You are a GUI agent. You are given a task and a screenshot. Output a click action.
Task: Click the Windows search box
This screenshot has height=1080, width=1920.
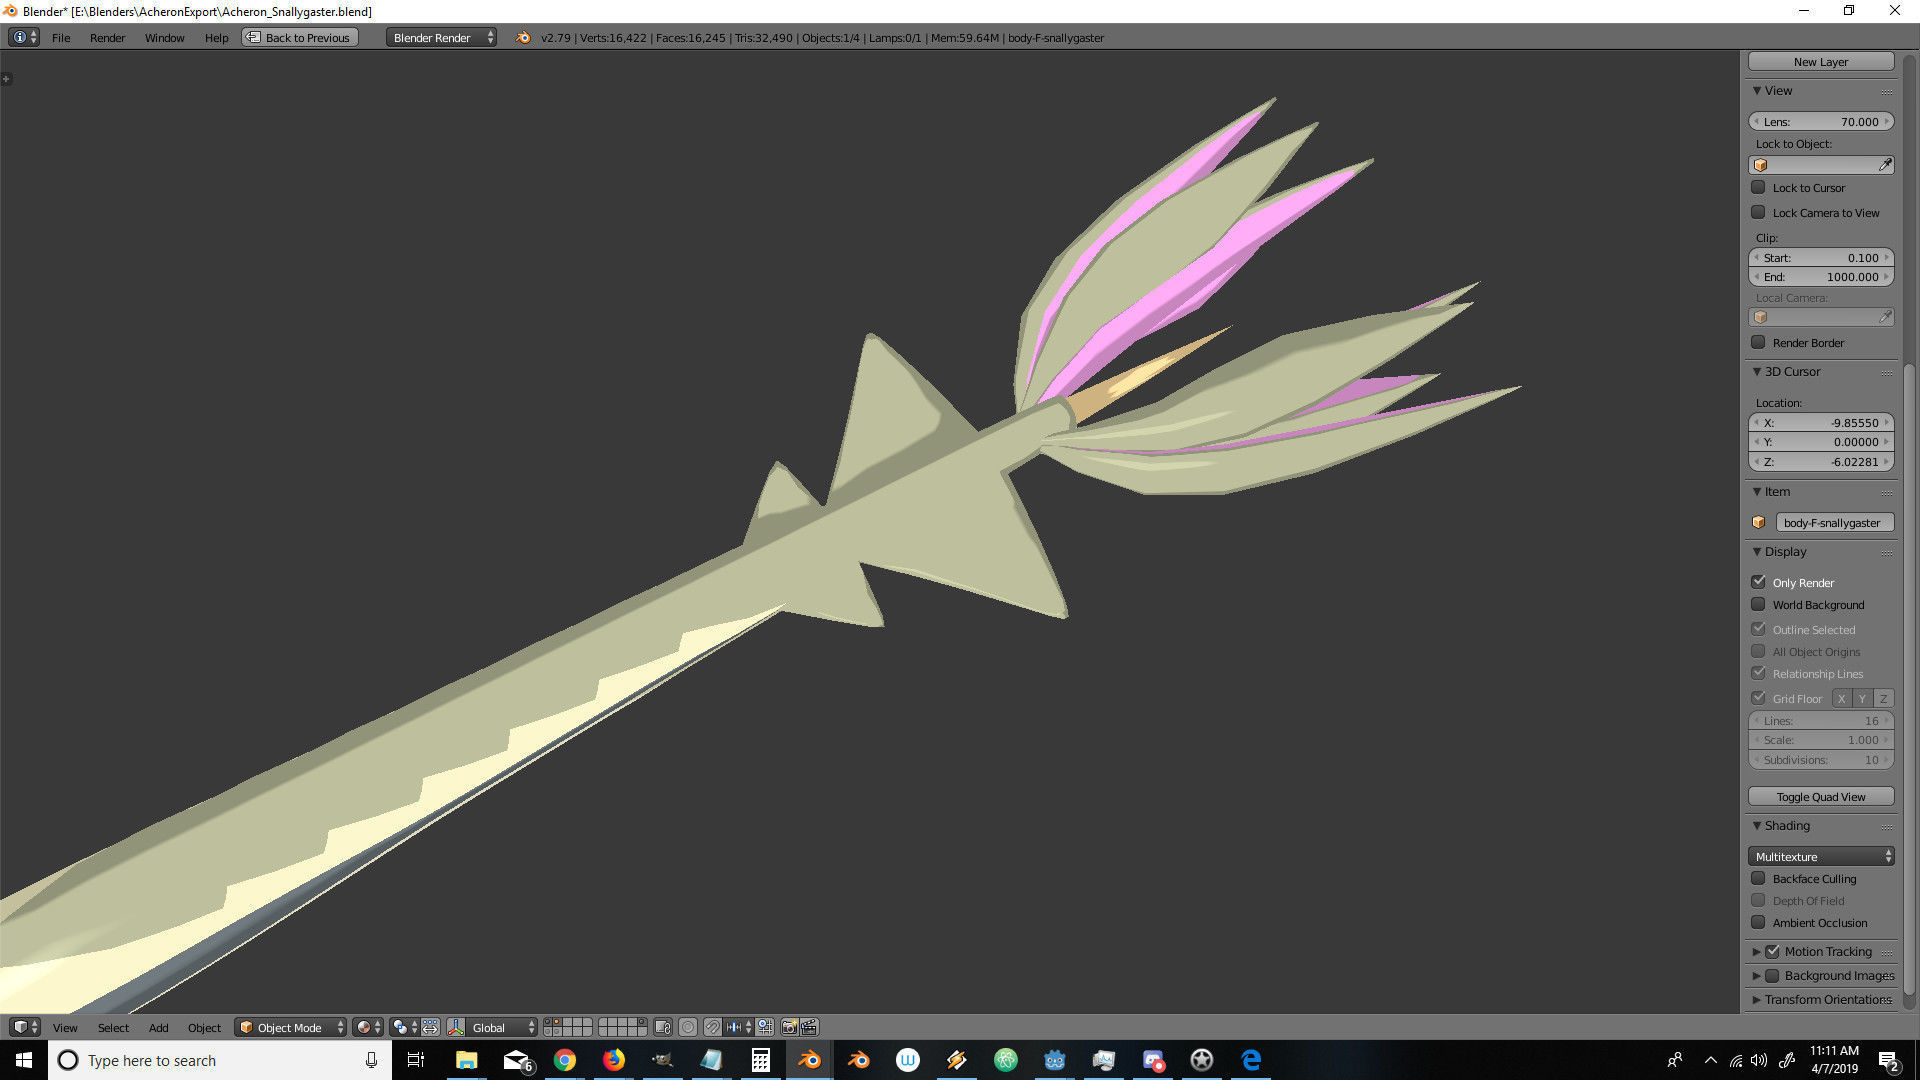click(x=220, y=1060)
